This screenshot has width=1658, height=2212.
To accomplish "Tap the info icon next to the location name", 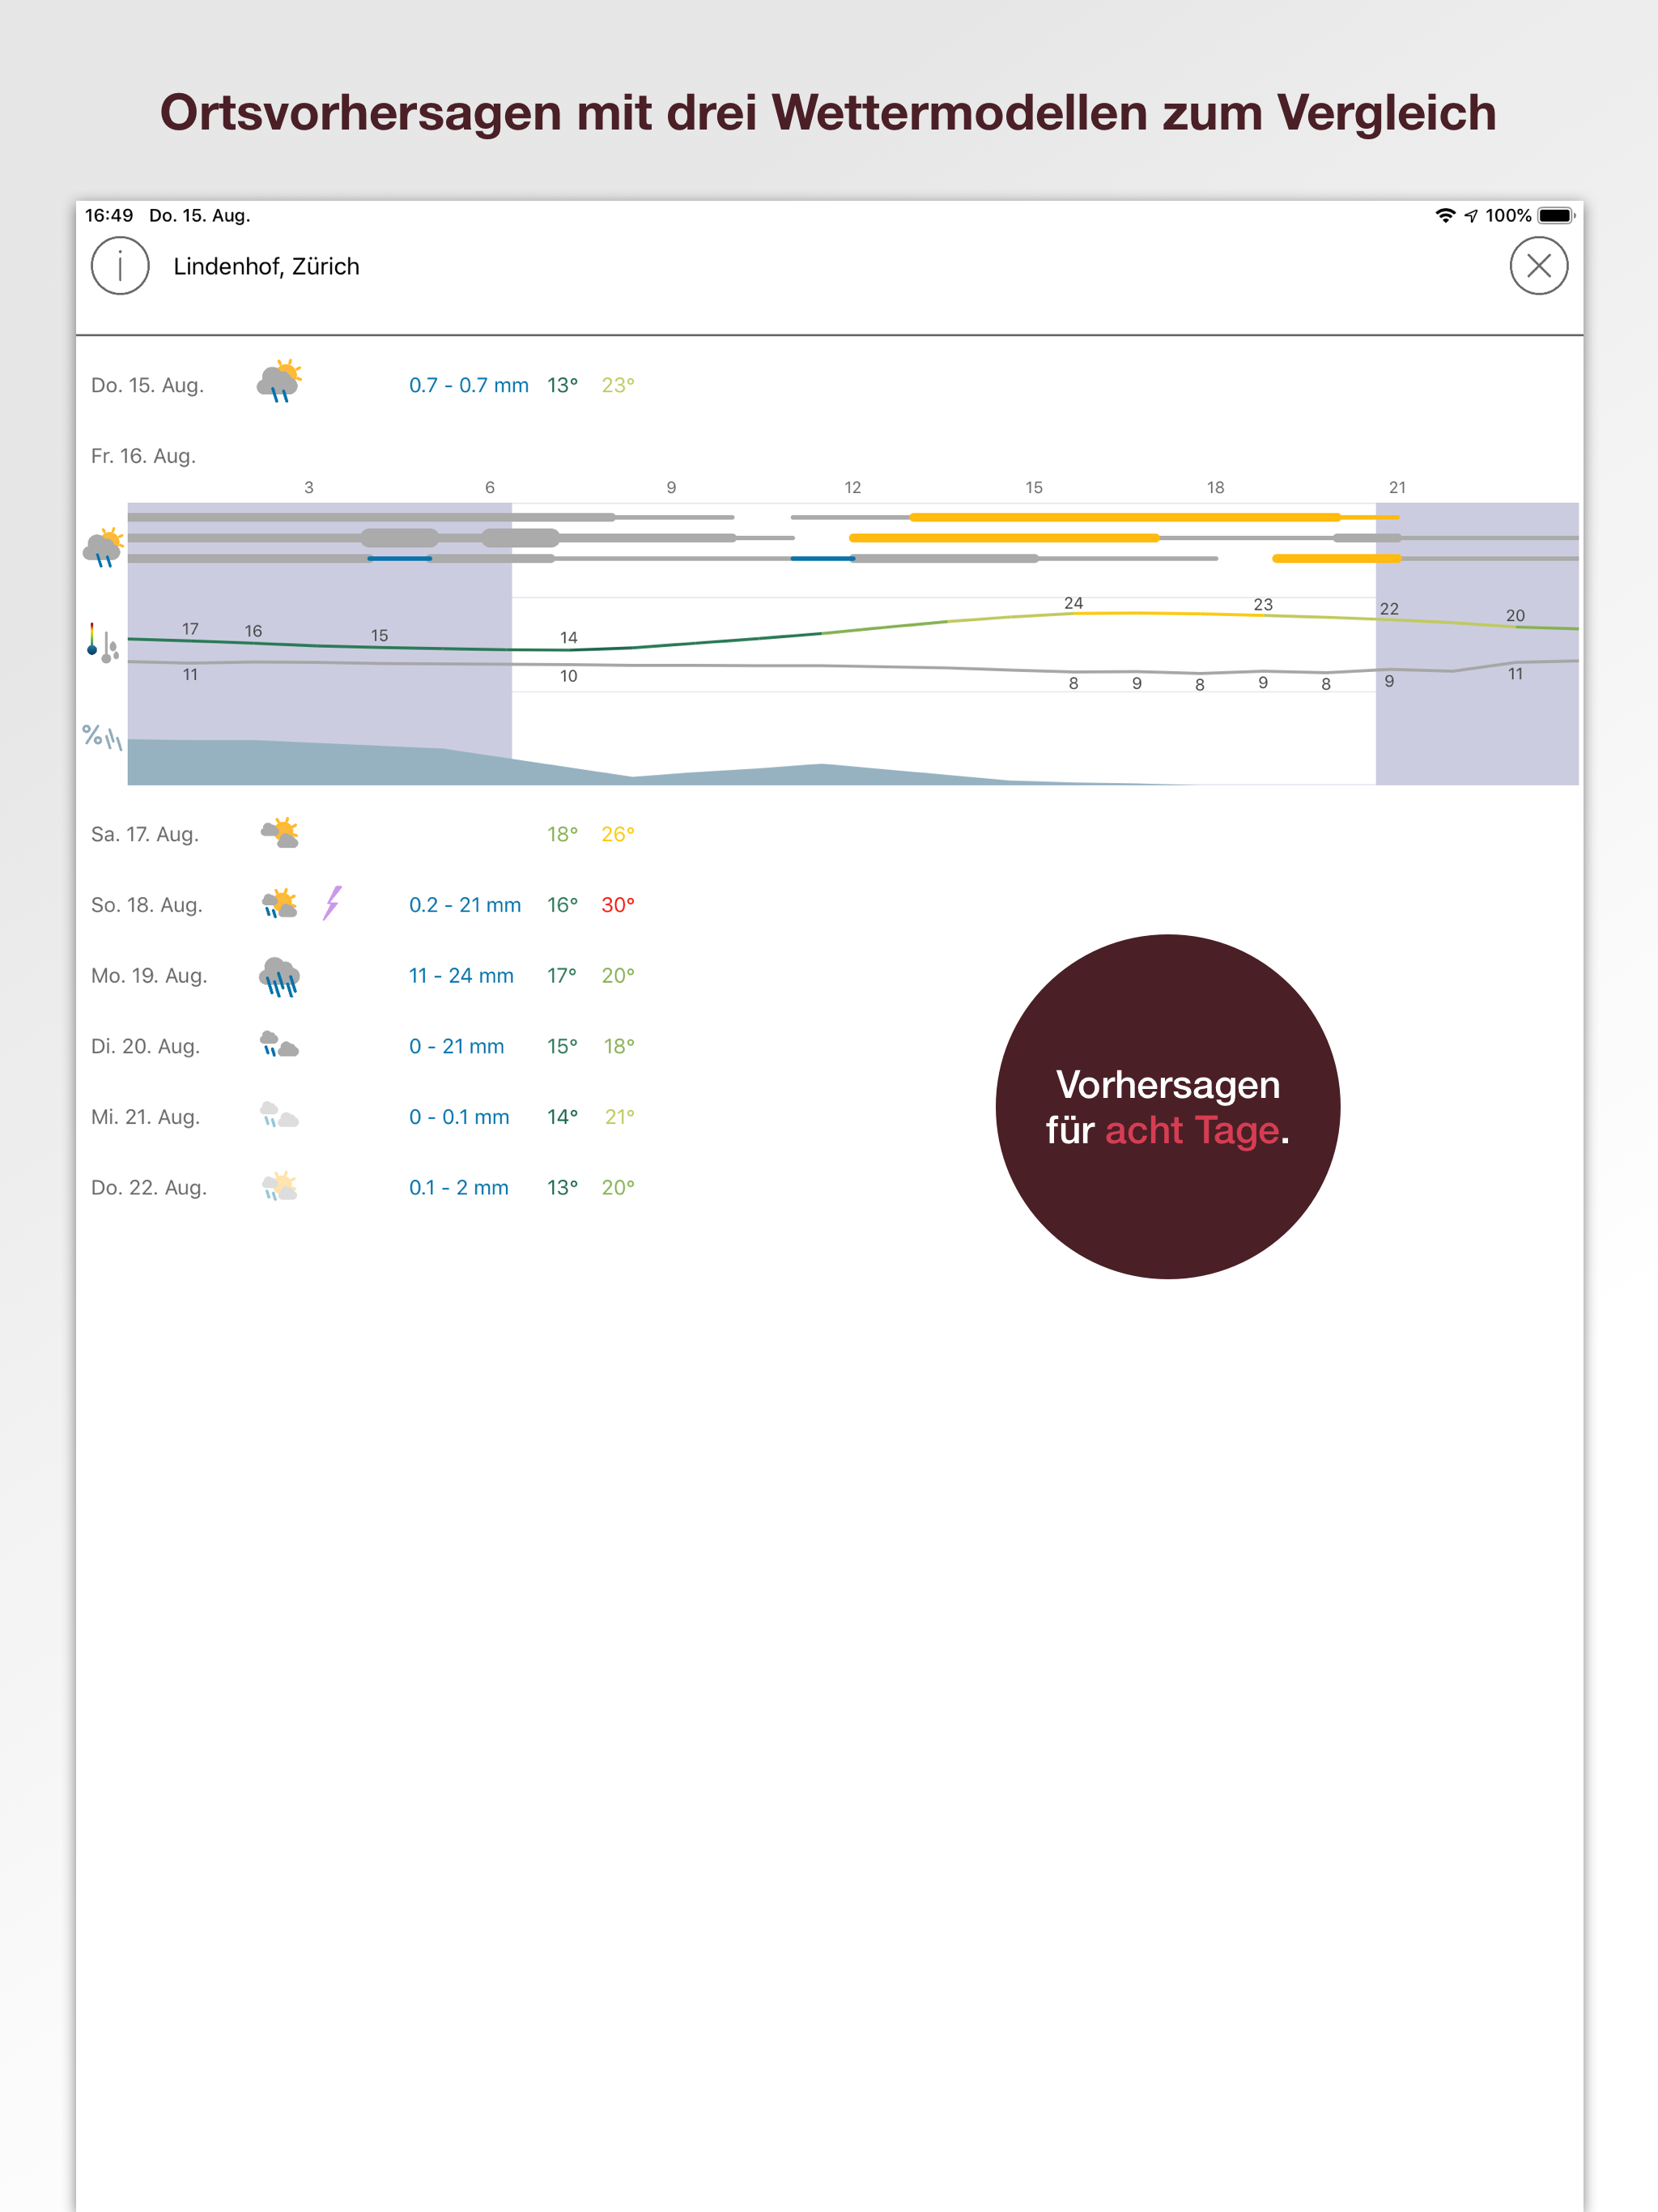I will [x=120, y=266].
